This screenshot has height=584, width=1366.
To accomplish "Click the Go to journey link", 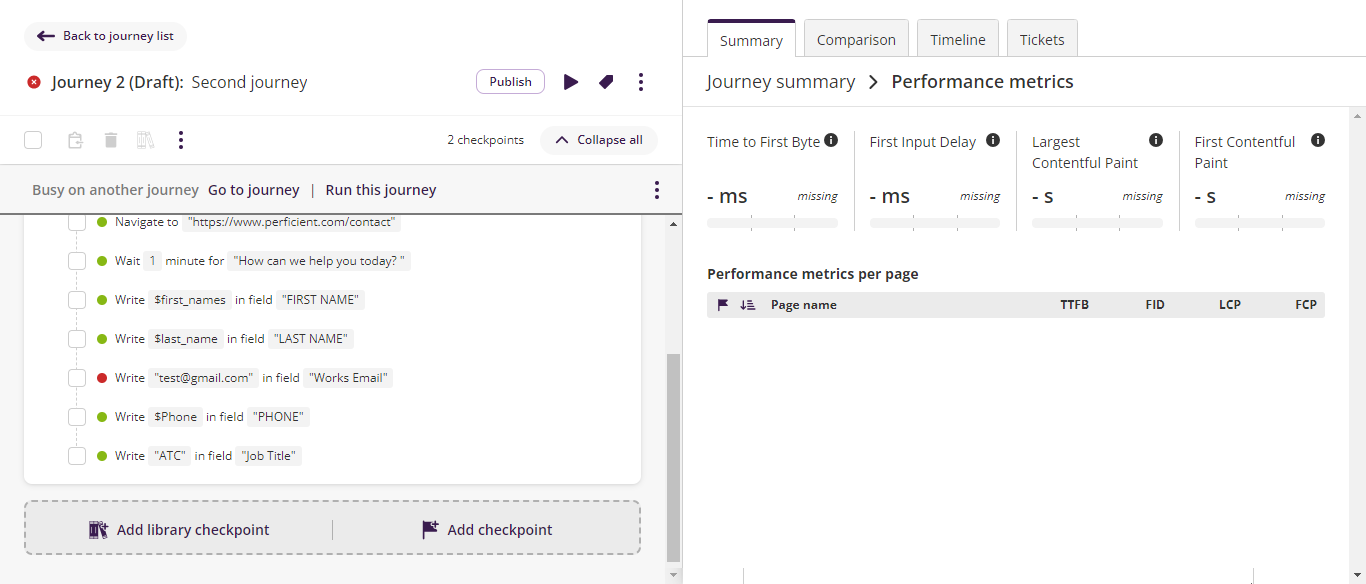I will [254, 190].
